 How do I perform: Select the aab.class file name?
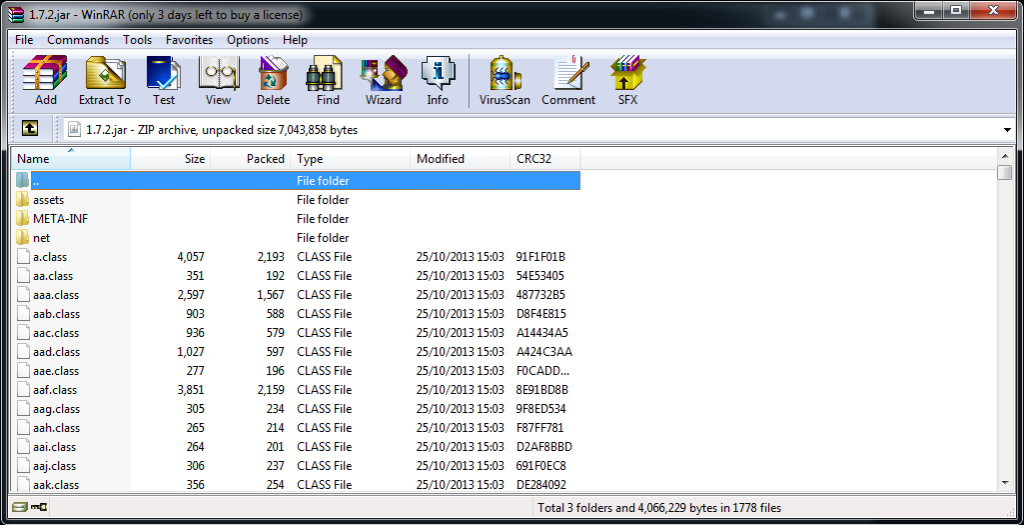point(56,313)
